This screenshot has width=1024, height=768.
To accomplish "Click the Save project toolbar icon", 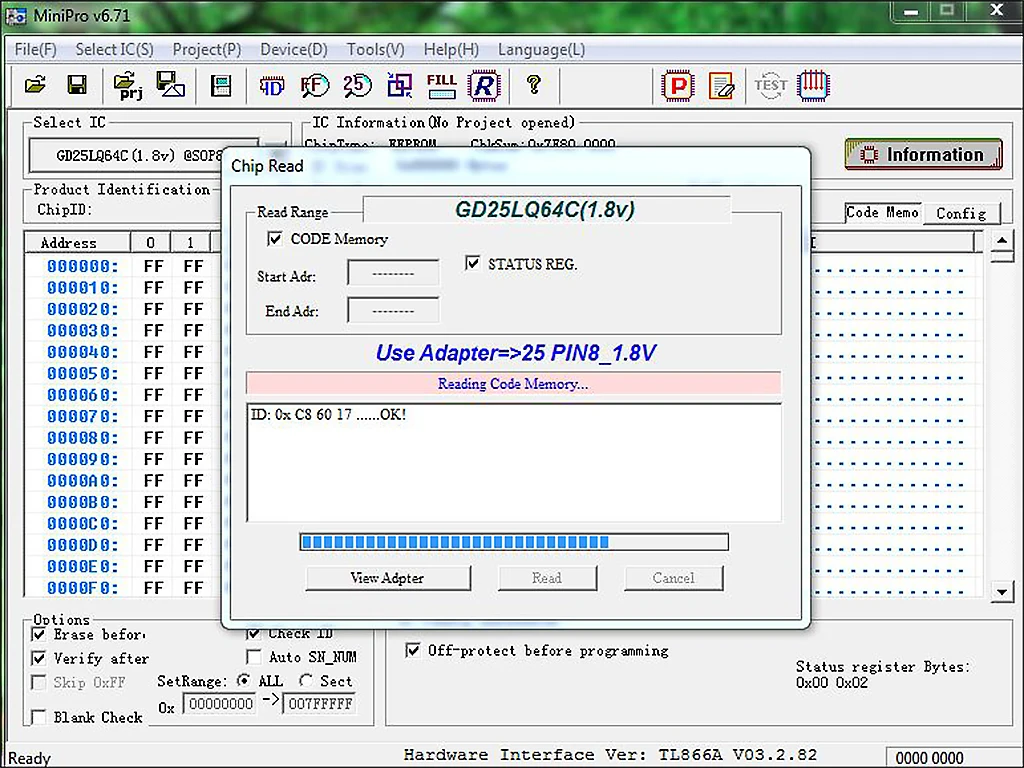I will (170, 84).
